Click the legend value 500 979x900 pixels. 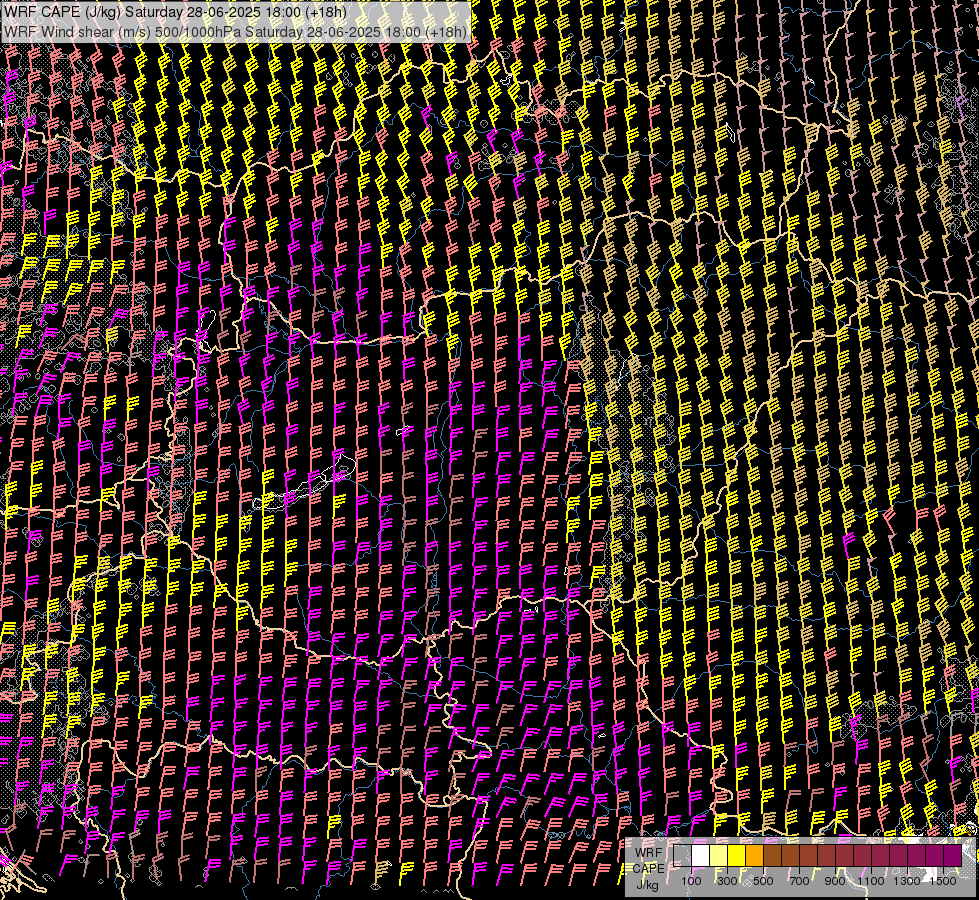763,881
